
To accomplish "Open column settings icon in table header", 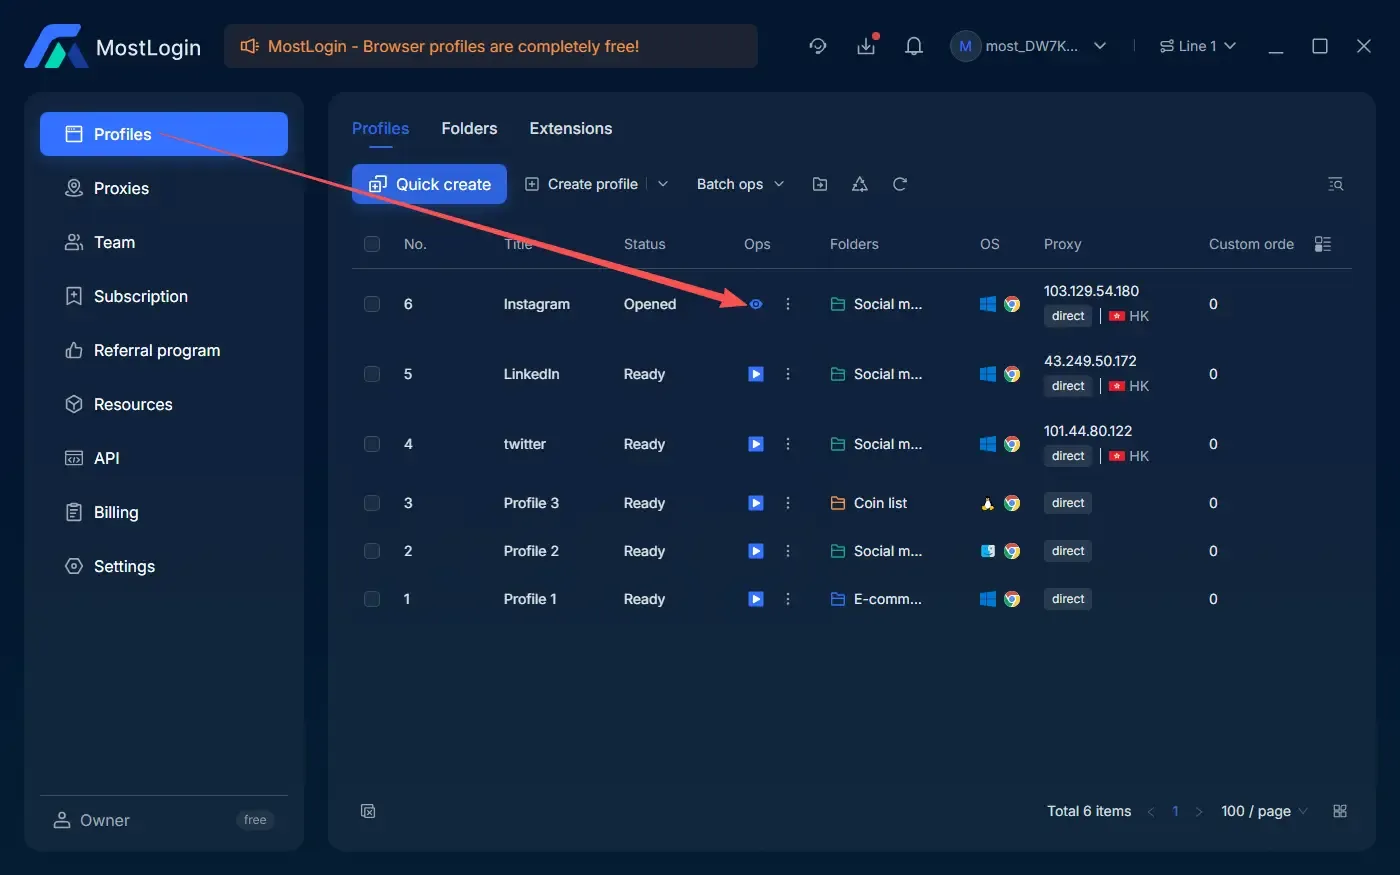I will click(x=1323, y=244).
